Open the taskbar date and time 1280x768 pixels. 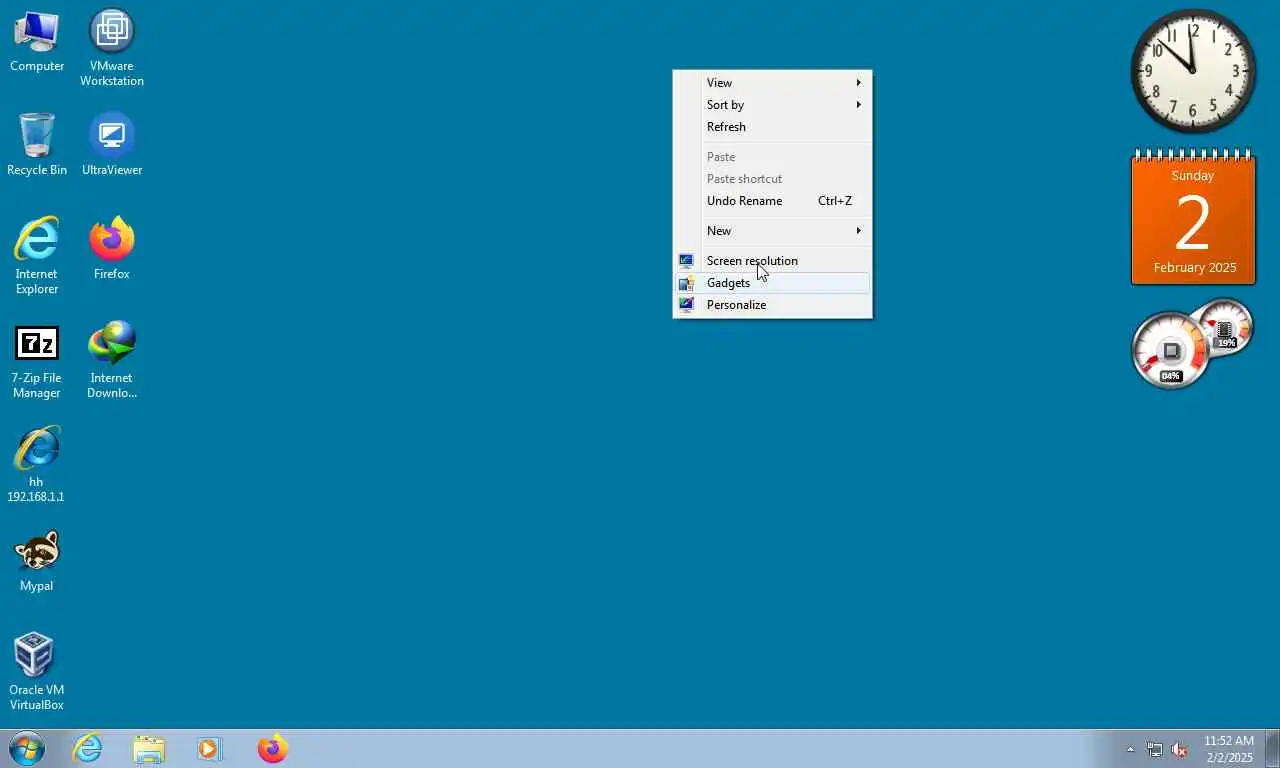click(x=1229, y=749)
